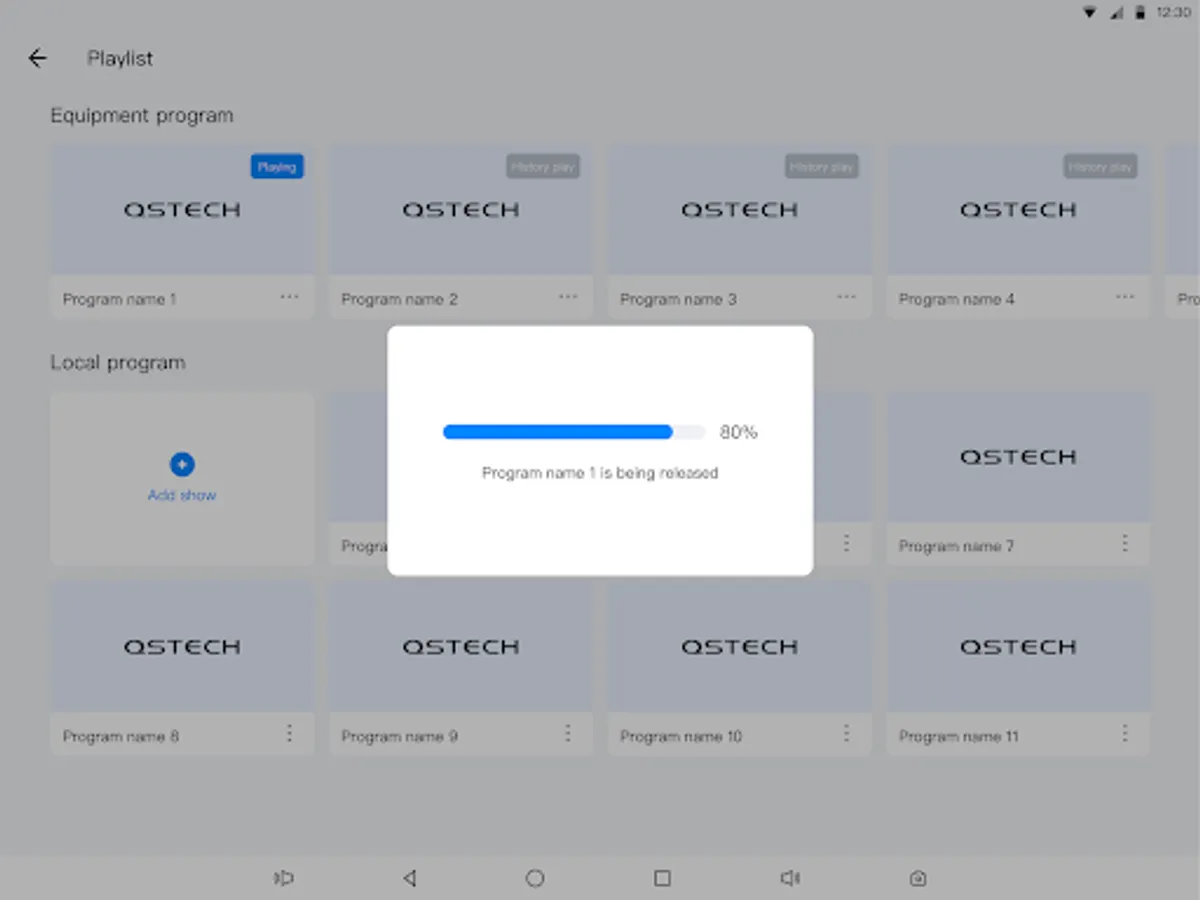
Task: Click the Program name 9 label
Action: 399,736
